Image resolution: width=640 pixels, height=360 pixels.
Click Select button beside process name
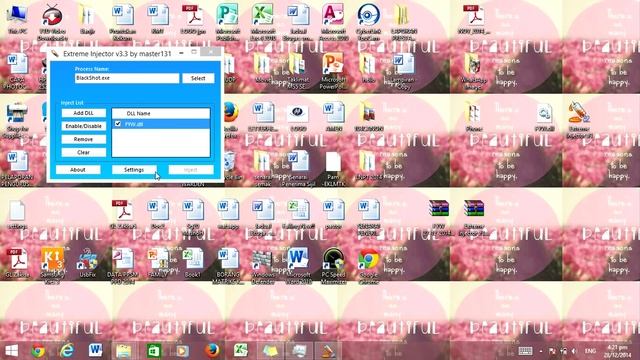click(x=198, y=78)
